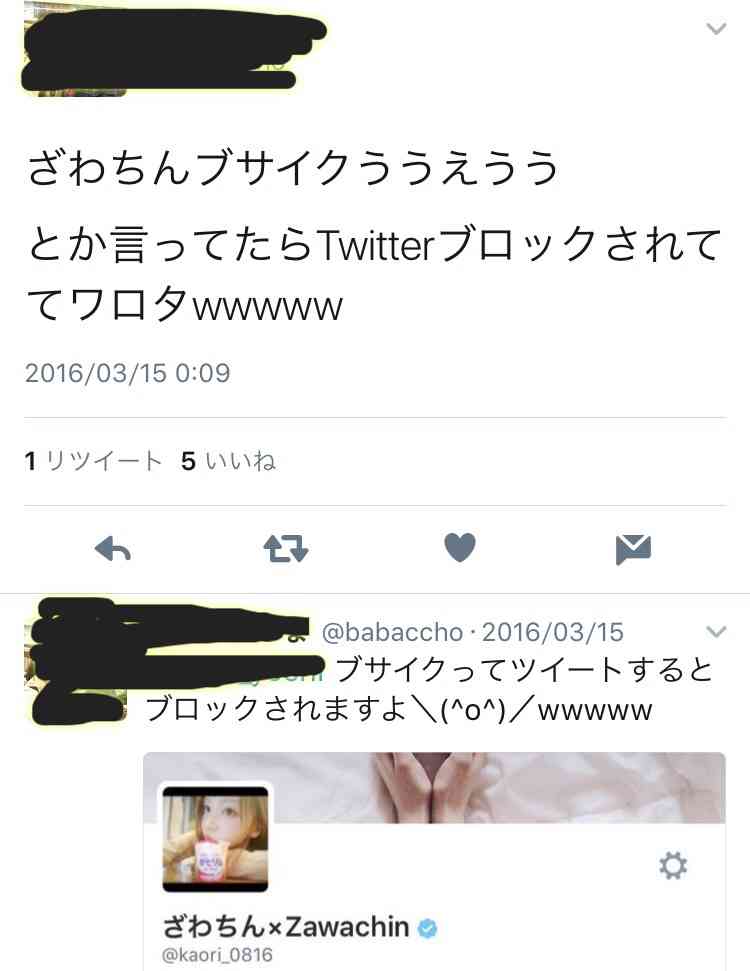Open @babaccho user handle
The height and width of the screenshot is (971, 750).
point(392,632)
